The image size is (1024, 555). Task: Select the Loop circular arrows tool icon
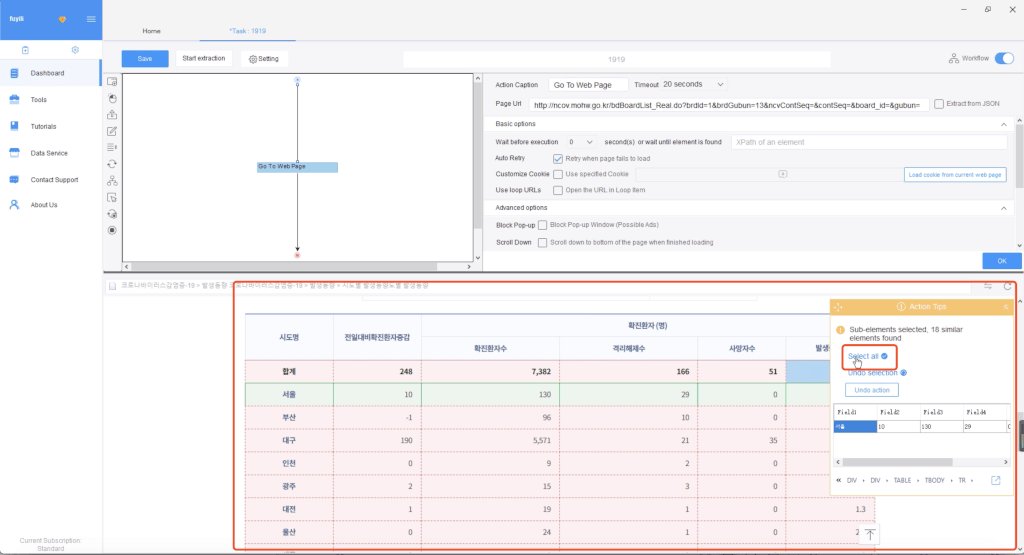tap(112, 164)
